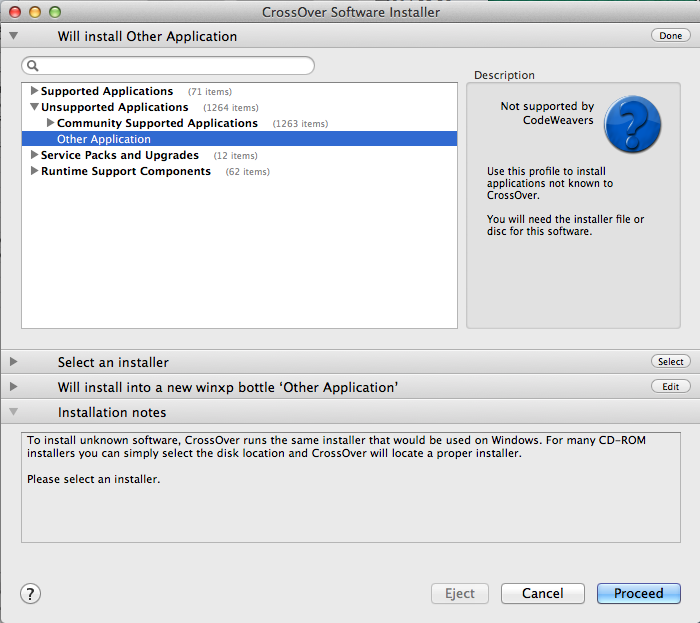
Task: Click the search magnifier icon
Action: click(33, 66)
